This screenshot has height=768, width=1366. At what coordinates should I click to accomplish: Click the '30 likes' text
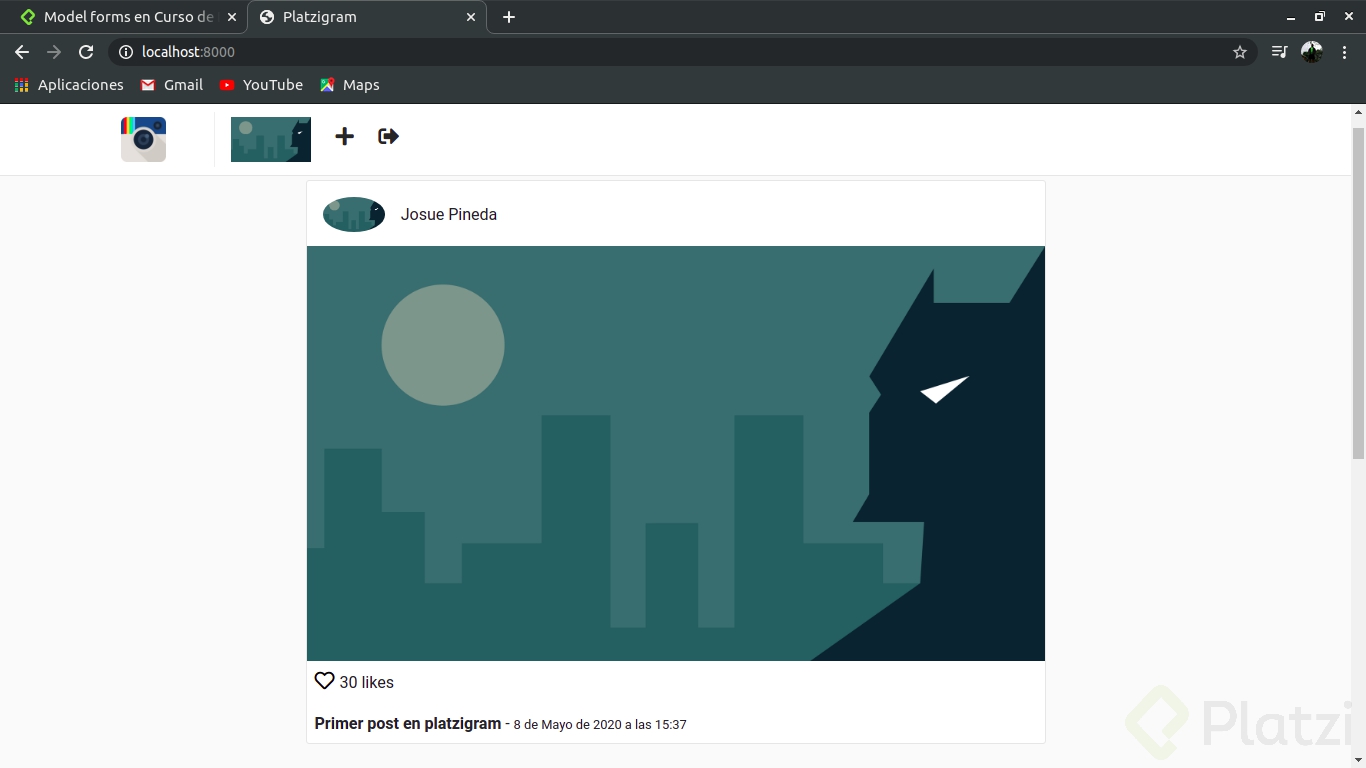(367, 682)
